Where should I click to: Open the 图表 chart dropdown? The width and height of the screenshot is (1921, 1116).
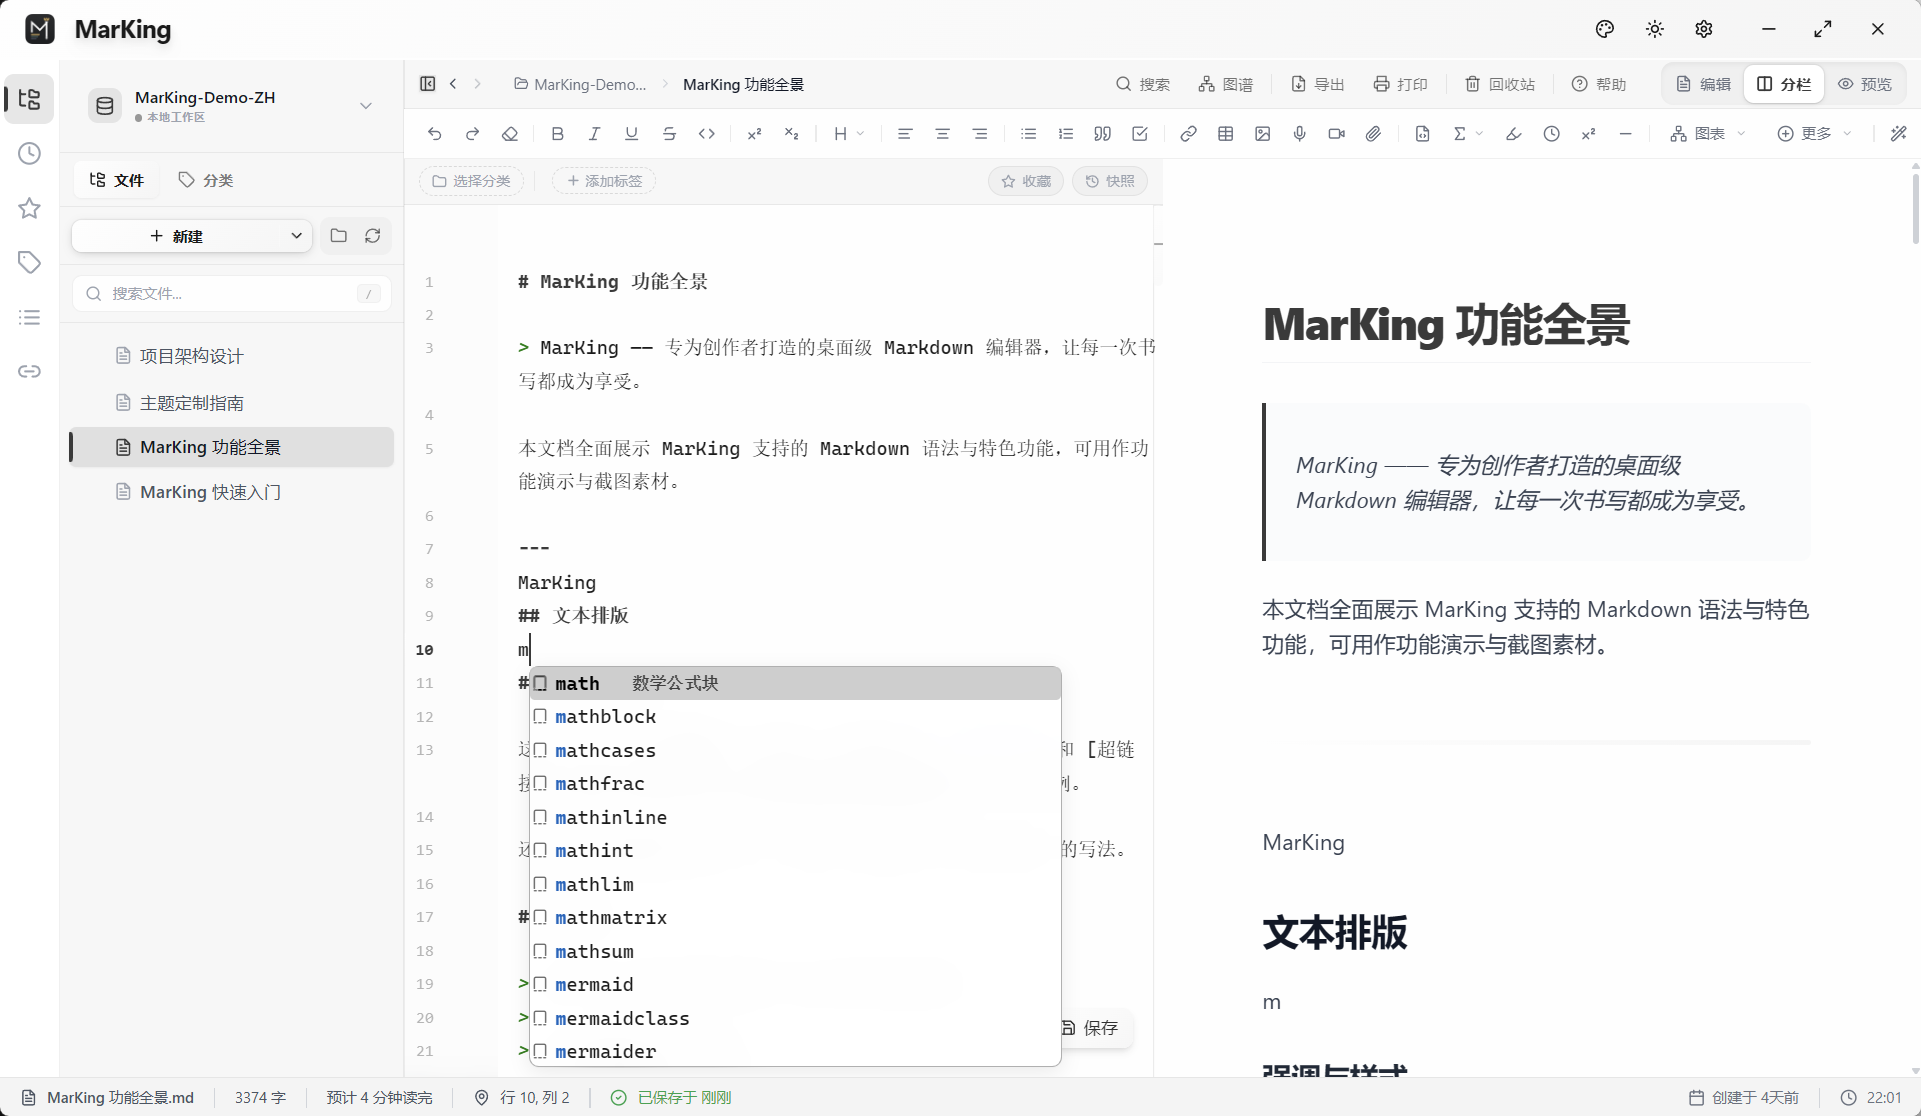pos(1708,134)
